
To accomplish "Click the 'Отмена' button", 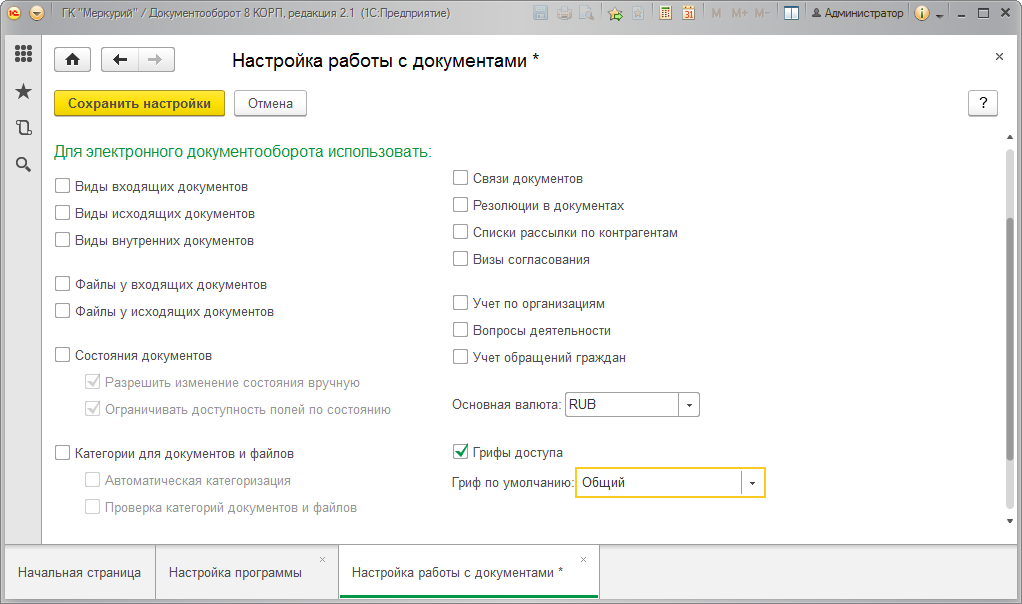I will (270, 103).
